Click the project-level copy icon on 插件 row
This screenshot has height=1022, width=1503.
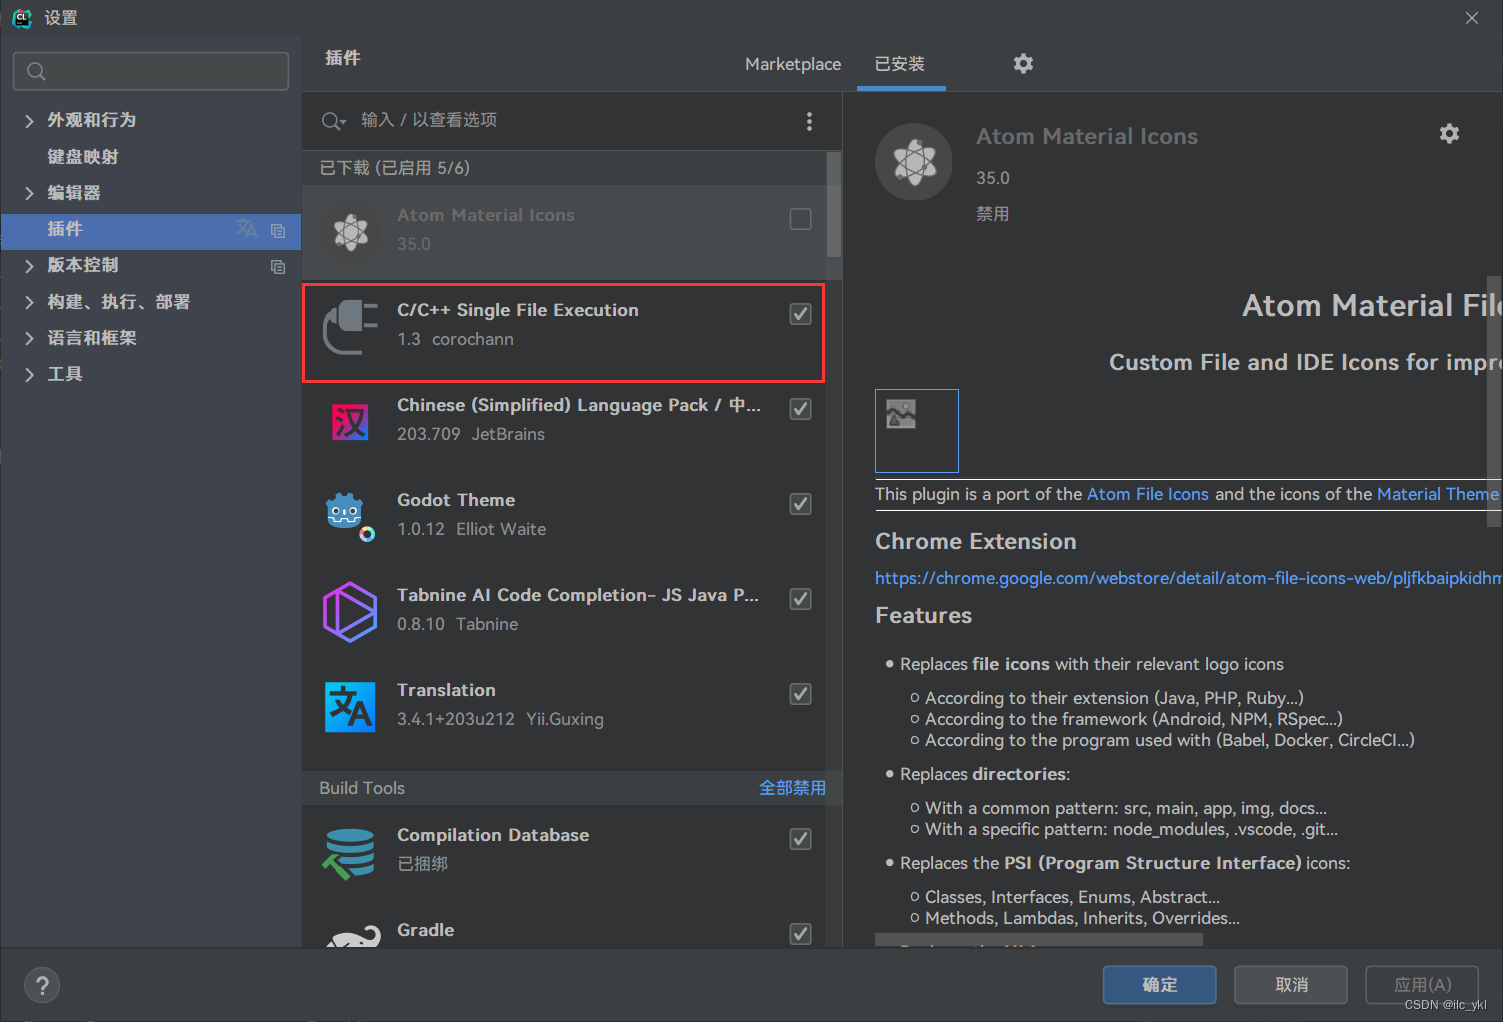pyautogui.click(x=278, y=230)
